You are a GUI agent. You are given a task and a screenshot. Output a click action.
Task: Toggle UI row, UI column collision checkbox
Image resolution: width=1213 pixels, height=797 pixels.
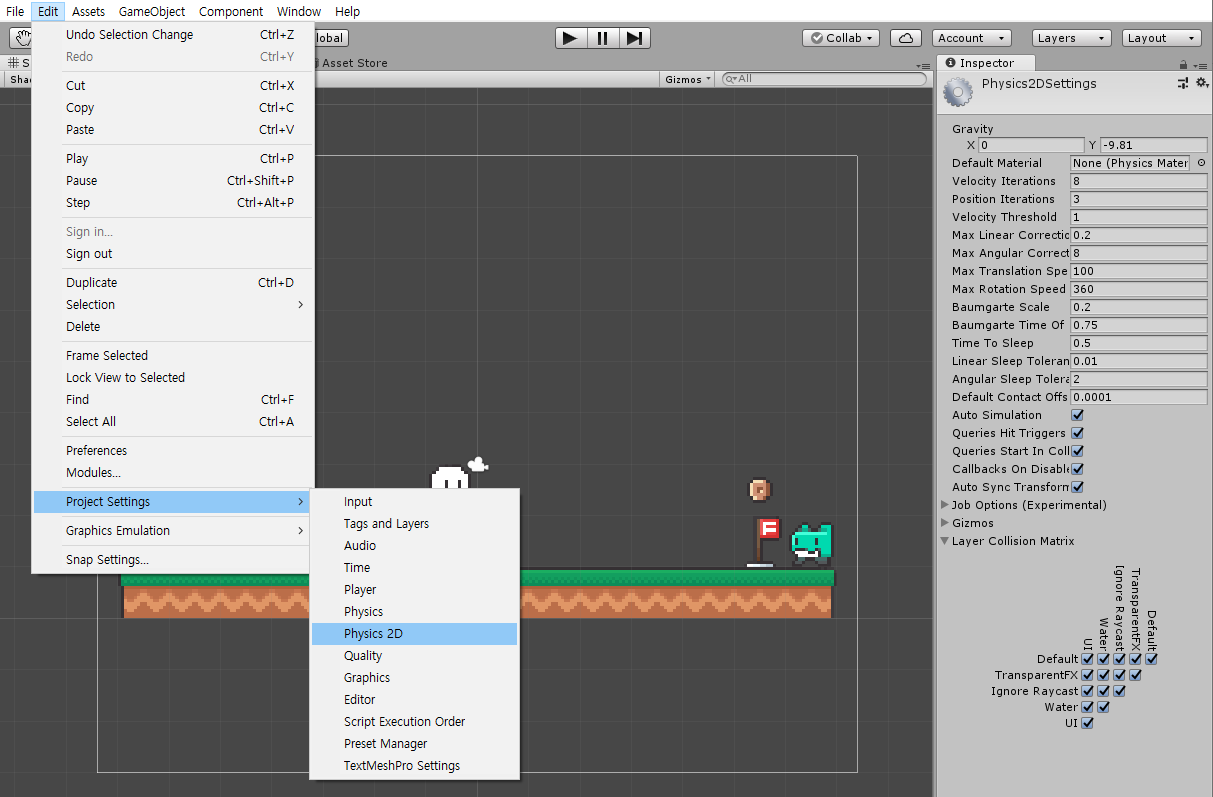pyautogui.click(x=1088, y=723)
